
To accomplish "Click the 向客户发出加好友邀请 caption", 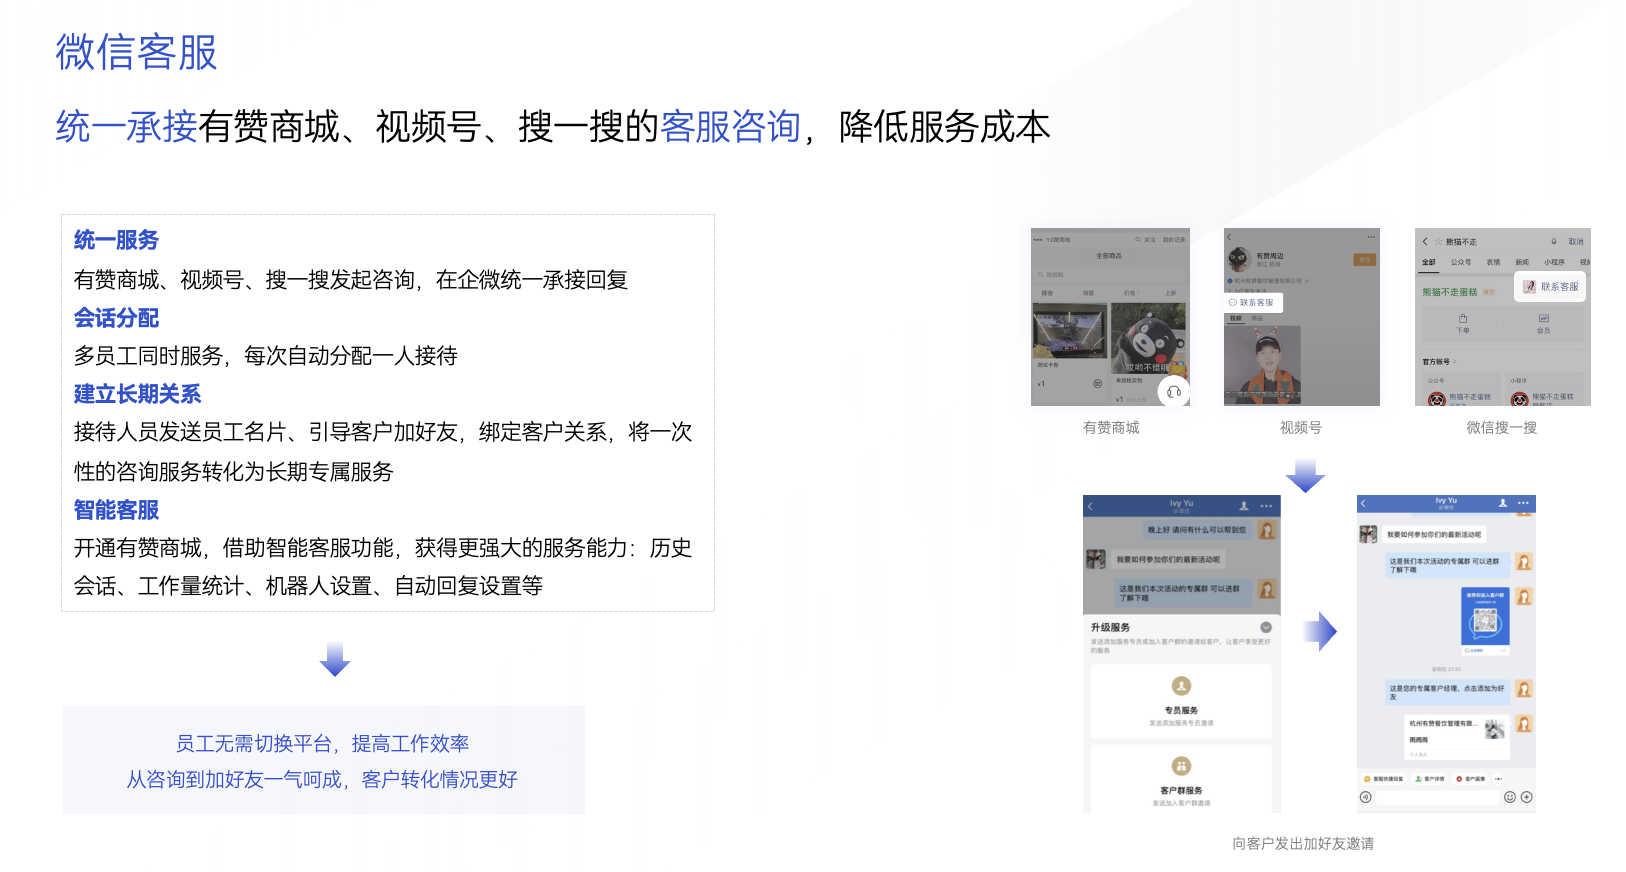I will coord(1303,843).
